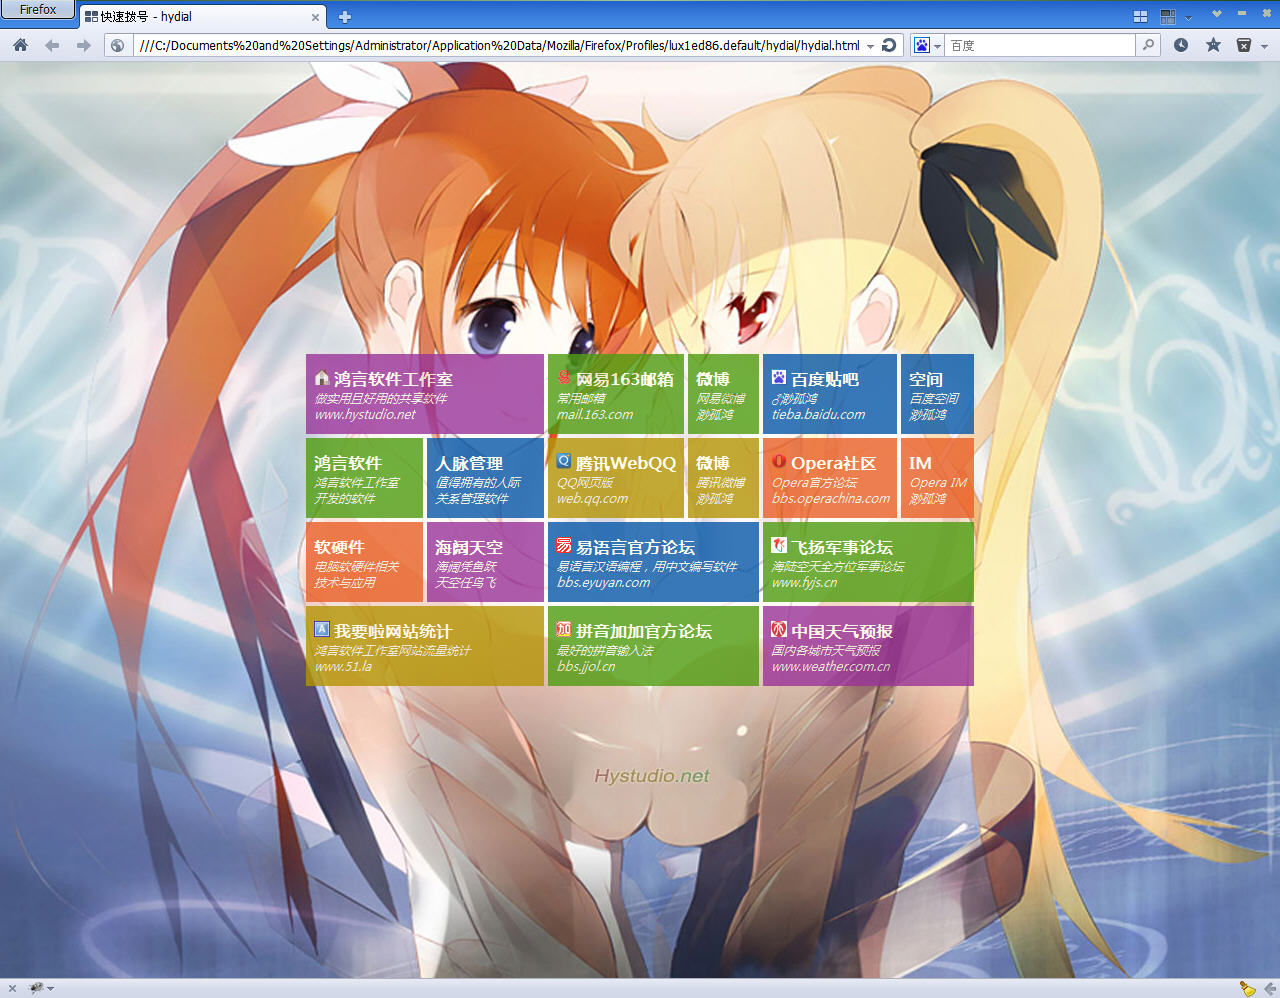Screen dimensions: 1280x998
Task: Reload the current page
Action: tap(889, 45)
